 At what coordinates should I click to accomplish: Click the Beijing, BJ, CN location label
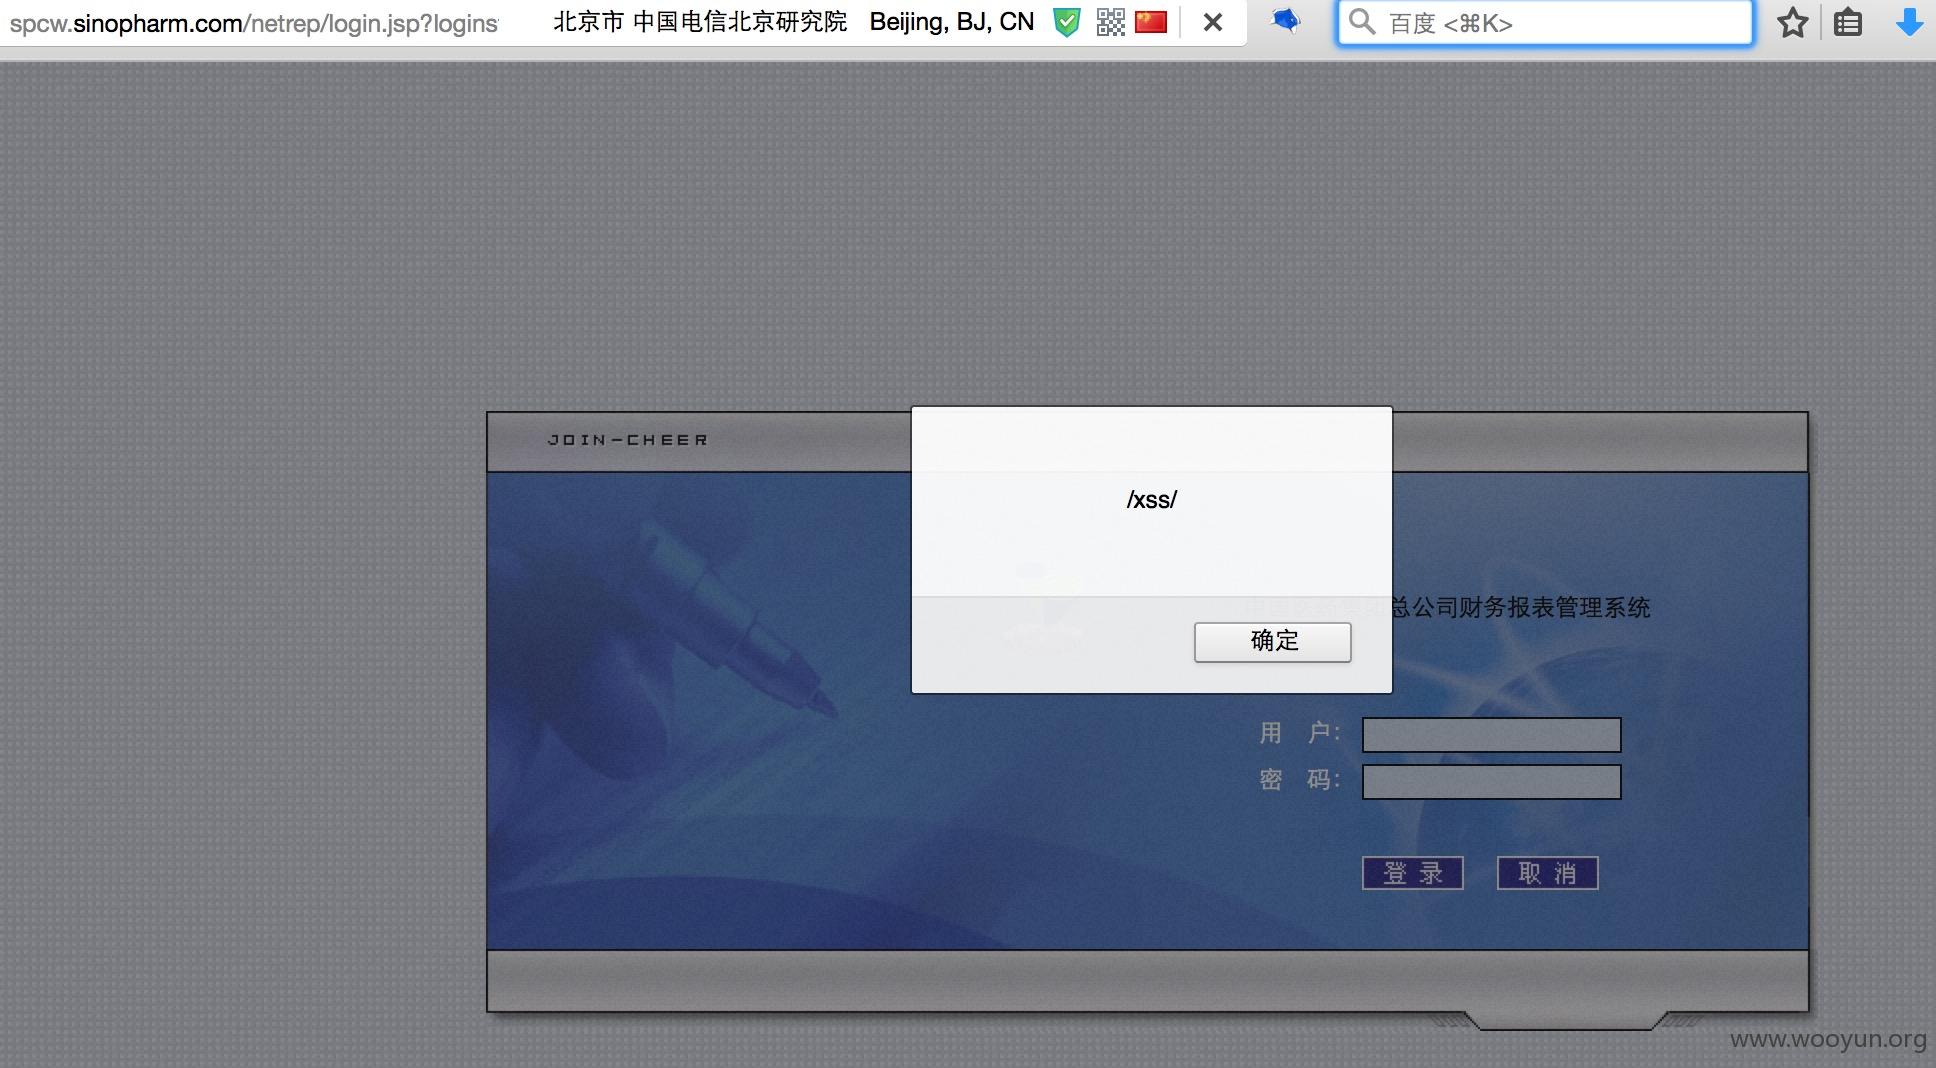[x=951, y=22]
